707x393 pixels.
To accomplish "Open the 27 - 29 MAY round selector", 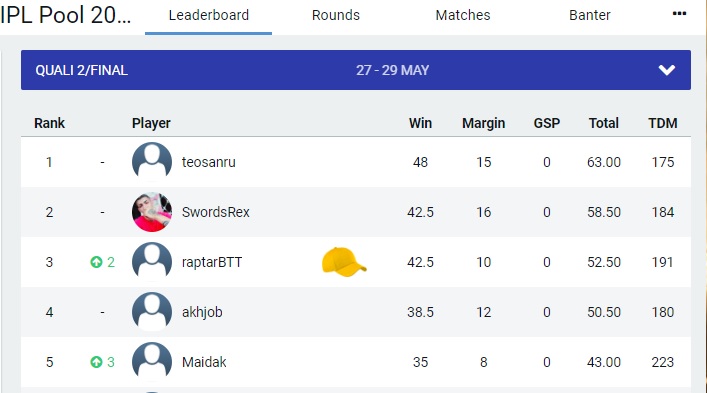I will tap(392, 70).
